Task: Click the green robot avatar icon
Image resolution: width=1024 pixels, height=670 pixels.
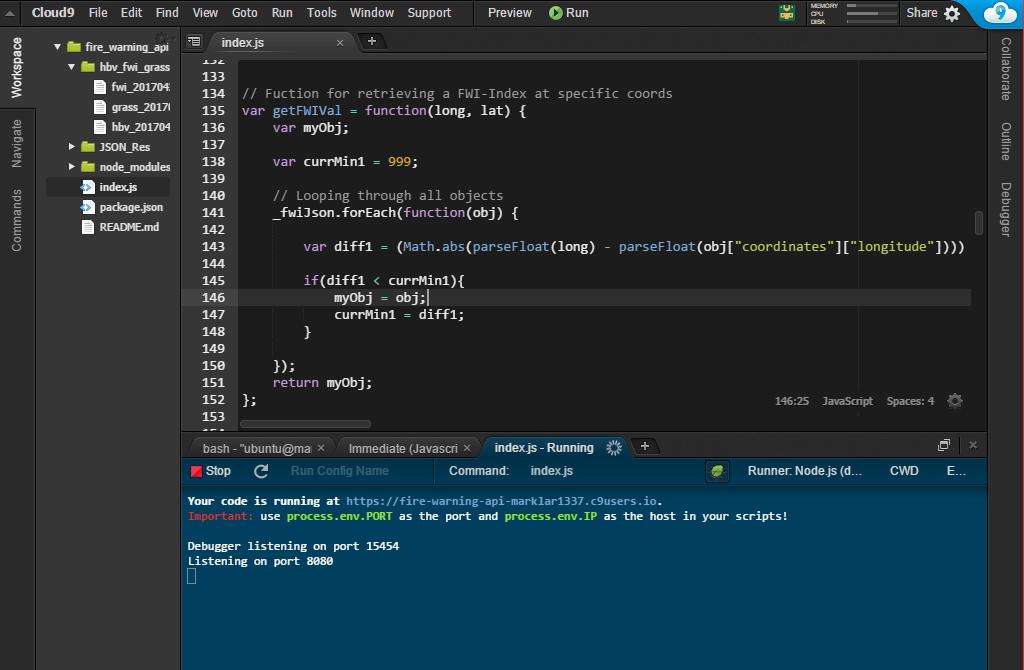Action: (x=787, y=12)
